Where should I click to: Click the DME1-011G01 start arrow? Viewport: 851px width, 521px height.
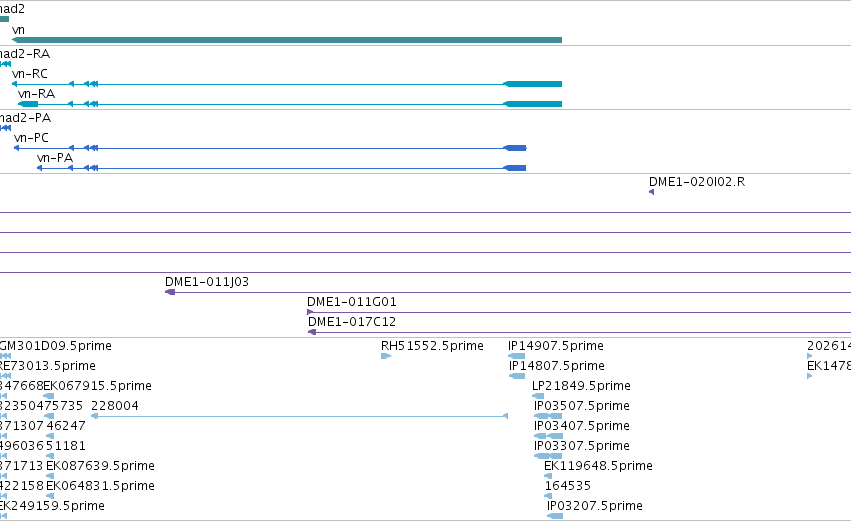coord(310,312)
